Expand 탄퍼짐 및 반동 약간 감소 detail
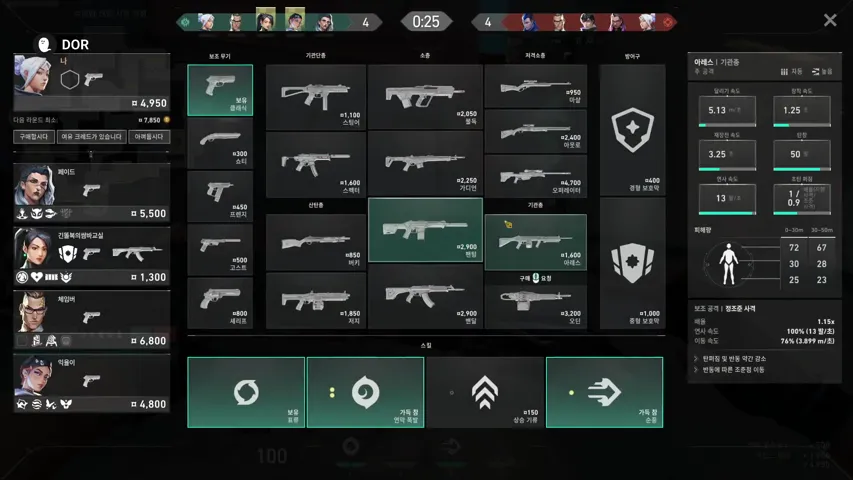Viewport: 853px width, 480px height. (x=730, y=359)
